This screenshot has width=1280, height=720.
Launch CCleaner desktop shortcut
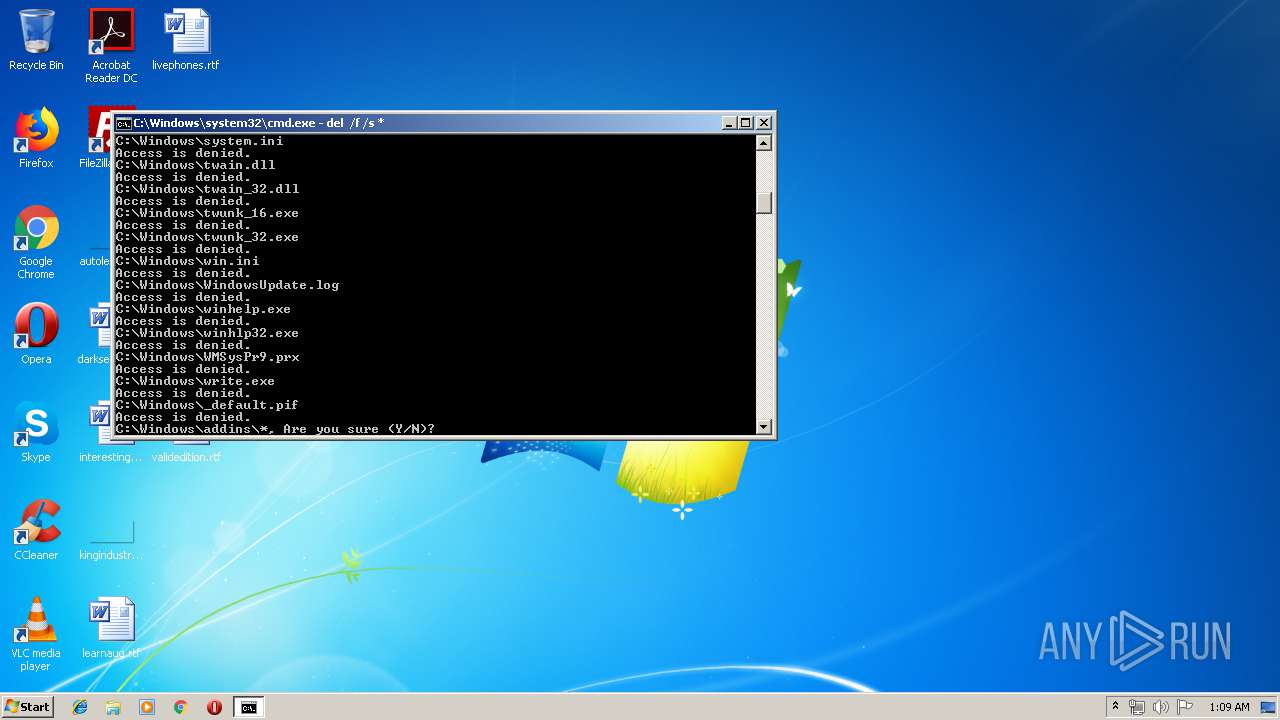pos(36,530)
